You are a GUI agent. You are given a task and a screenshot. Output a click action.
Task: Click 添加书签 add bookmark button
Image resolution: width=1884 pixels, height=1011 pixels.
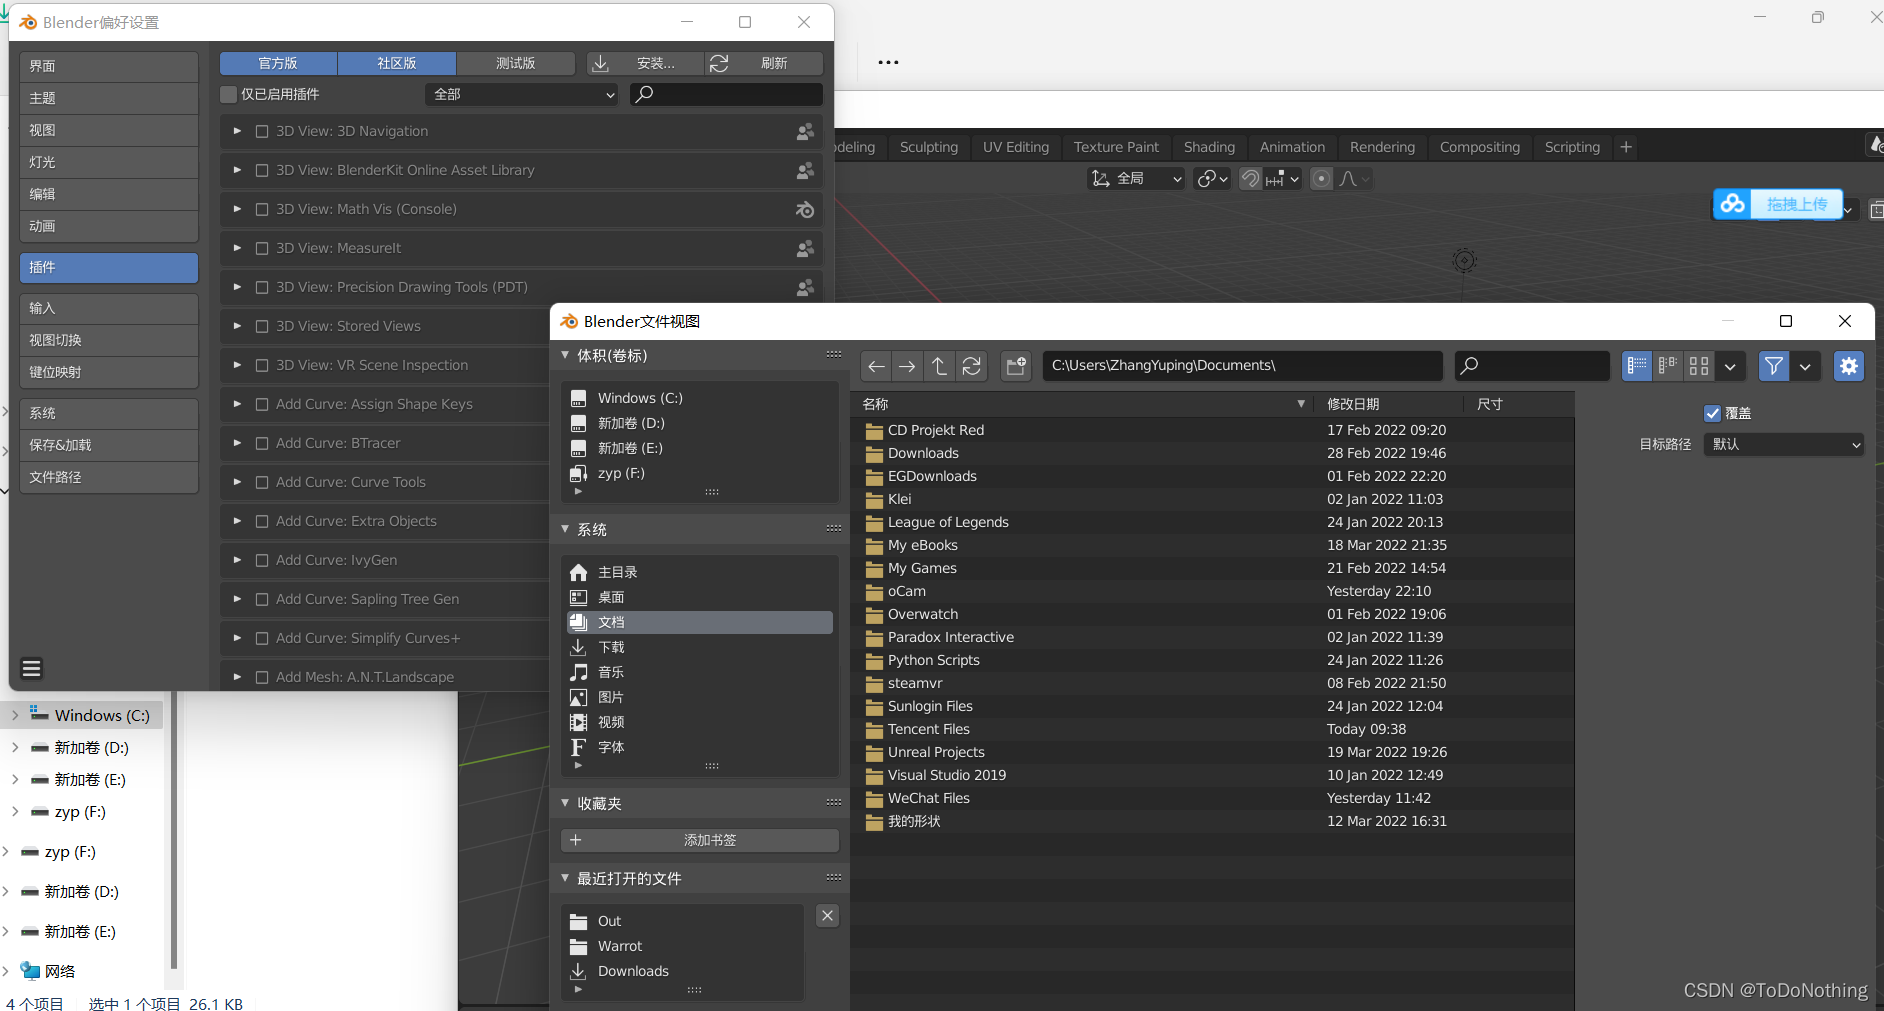click(700, 840)
